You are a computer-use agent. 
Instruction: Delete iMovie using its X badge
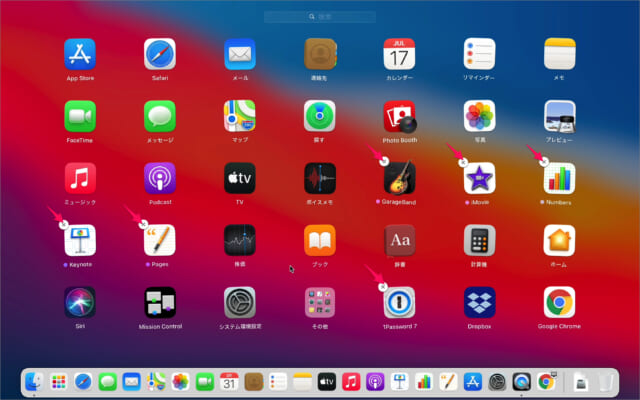click(x=463, y=162)
